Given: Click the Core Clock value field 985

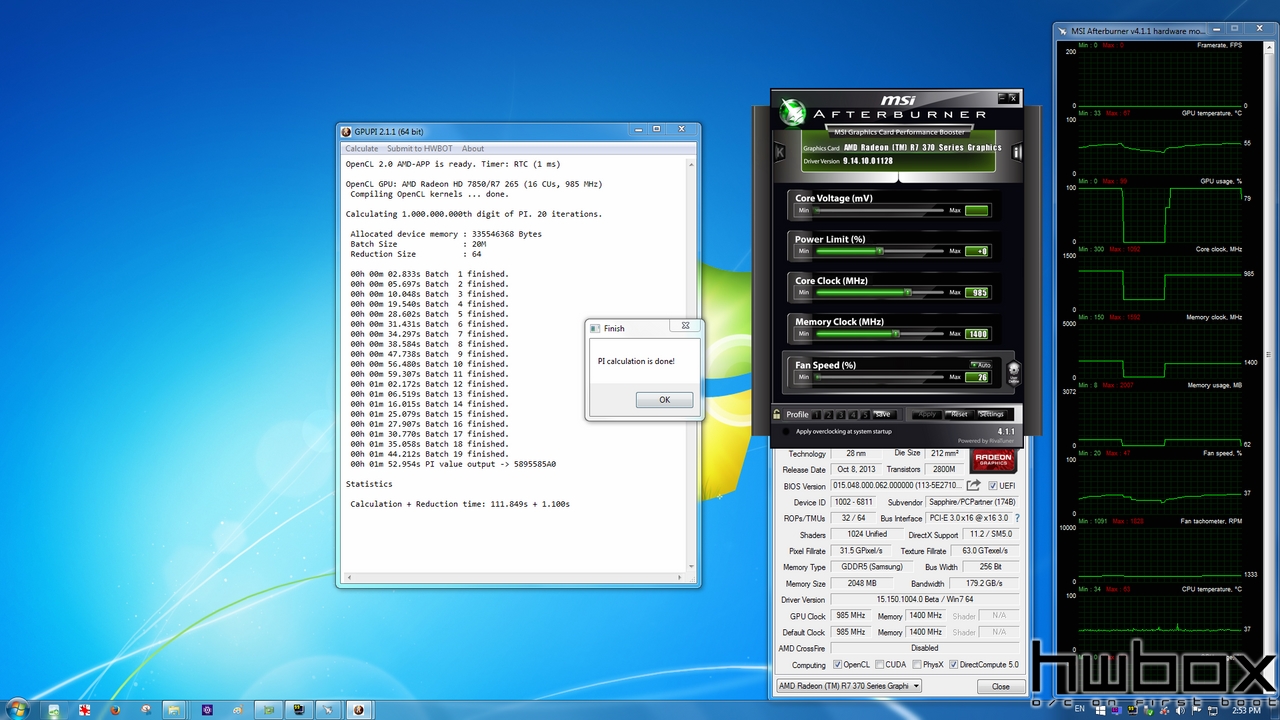Looking at the screenshot, I should (x=976, y=292).
